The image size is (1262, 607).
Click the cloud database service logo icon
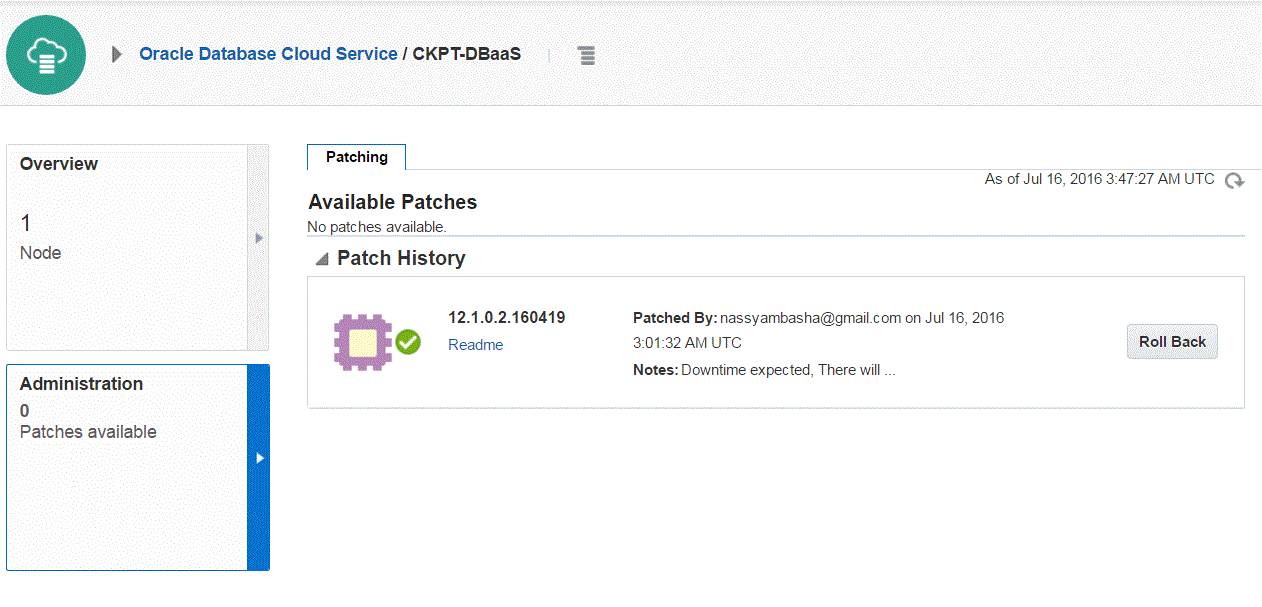click(x=46, y=55)
